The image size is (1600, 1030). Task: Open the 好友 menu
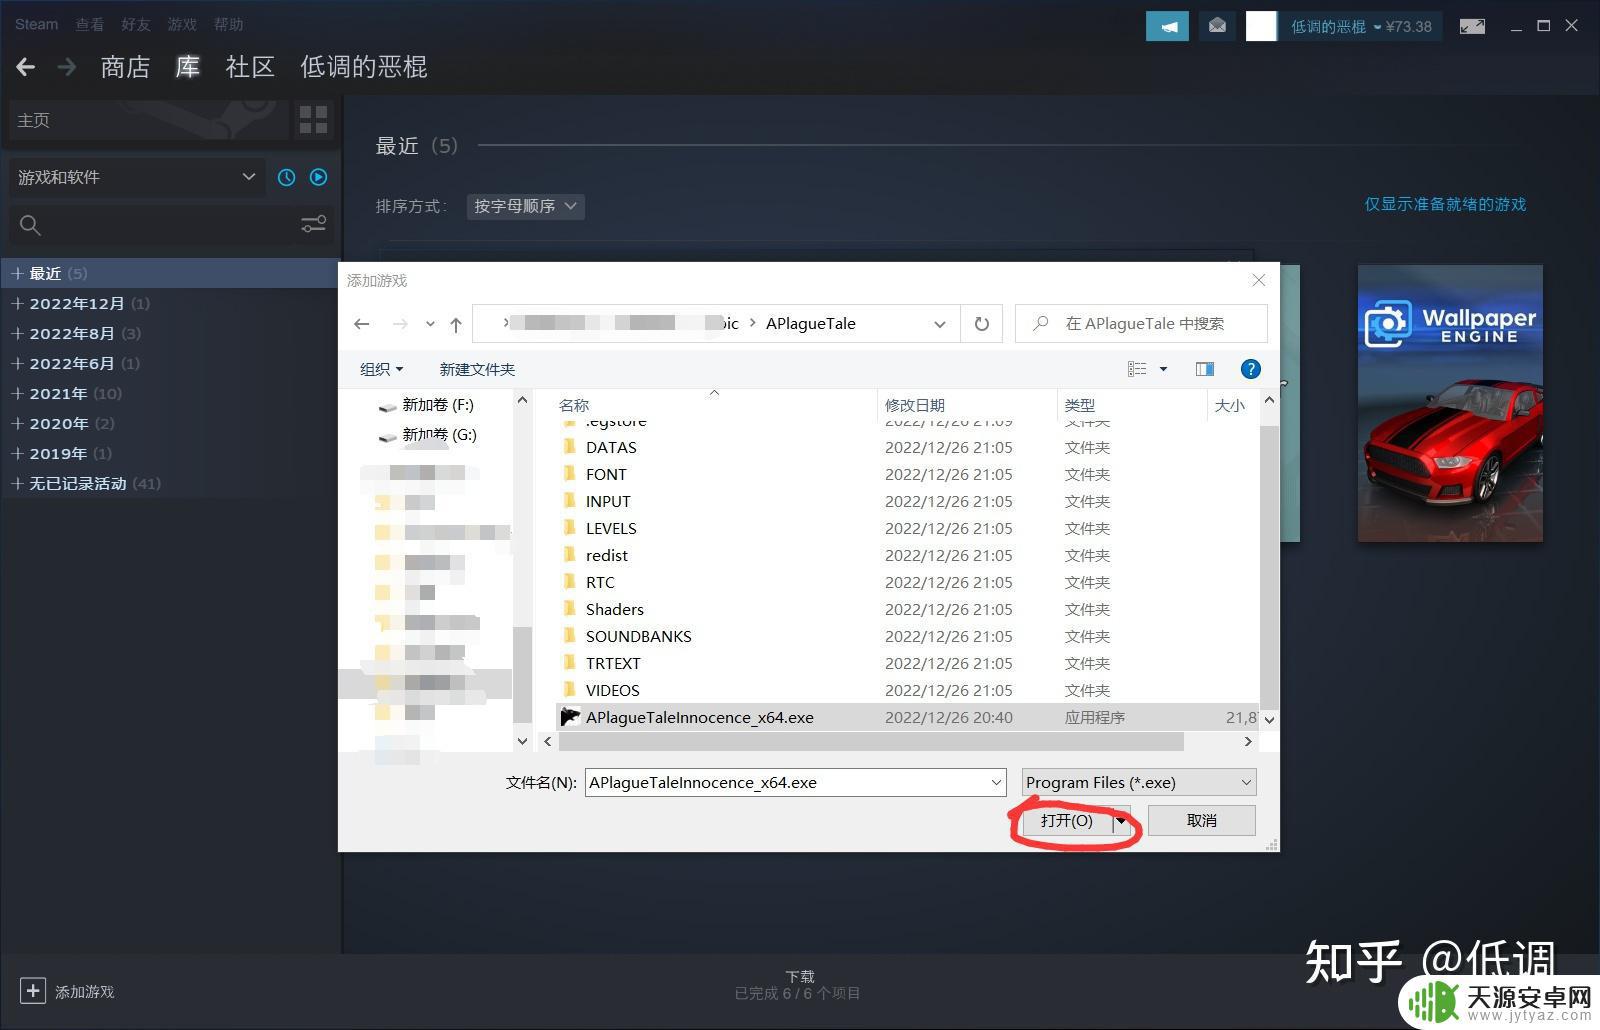pos(135,24)
